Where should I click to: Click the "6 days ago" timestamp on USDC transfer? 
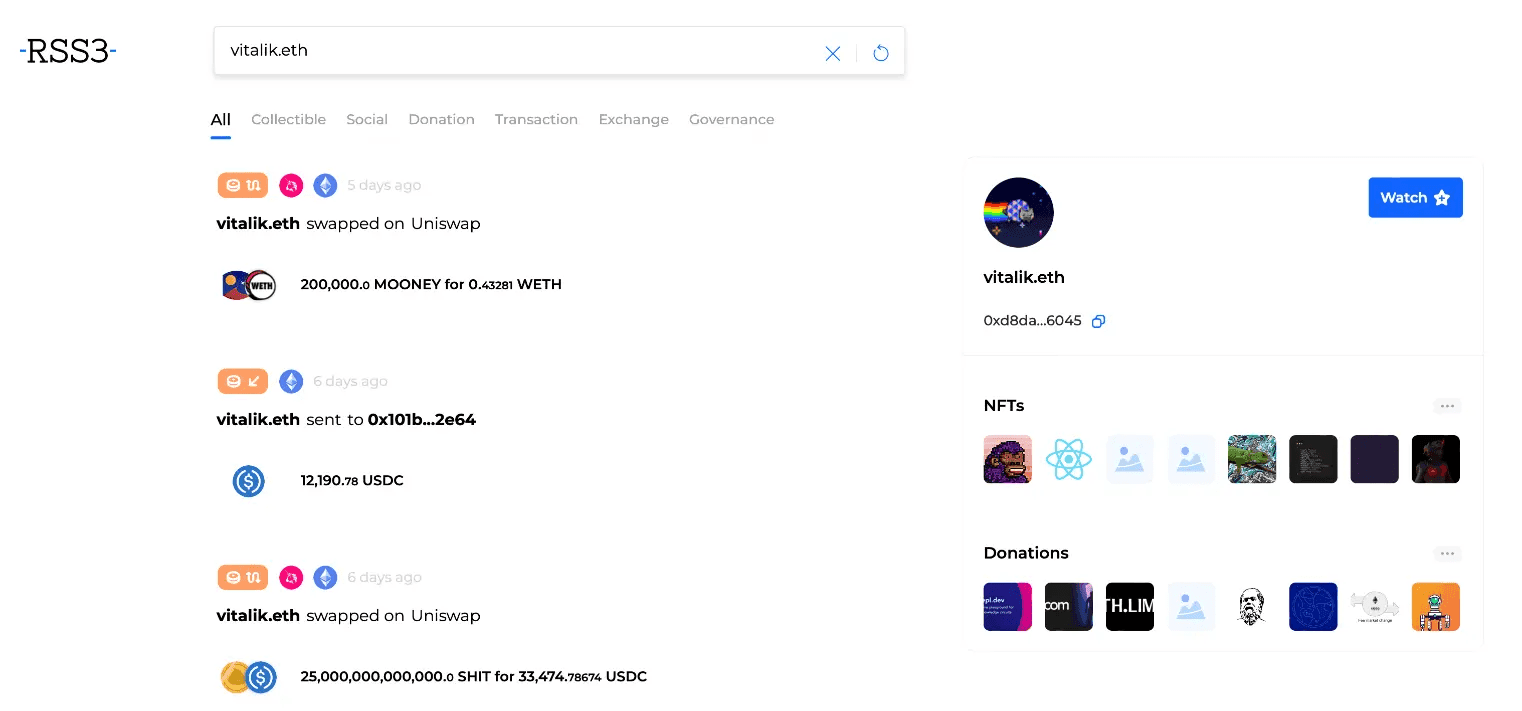(x=350, y=381)
